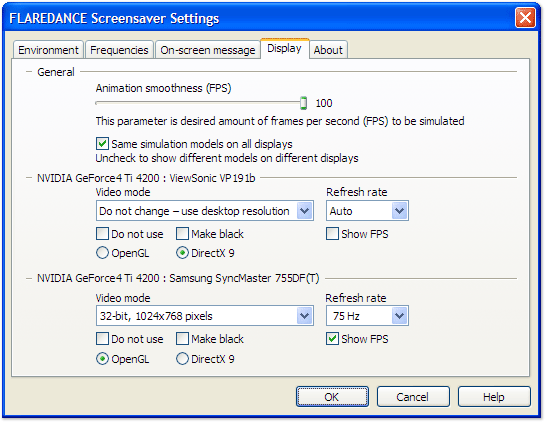Open ViewSonic Refresh rate Auto dropdown

(367, 211)
